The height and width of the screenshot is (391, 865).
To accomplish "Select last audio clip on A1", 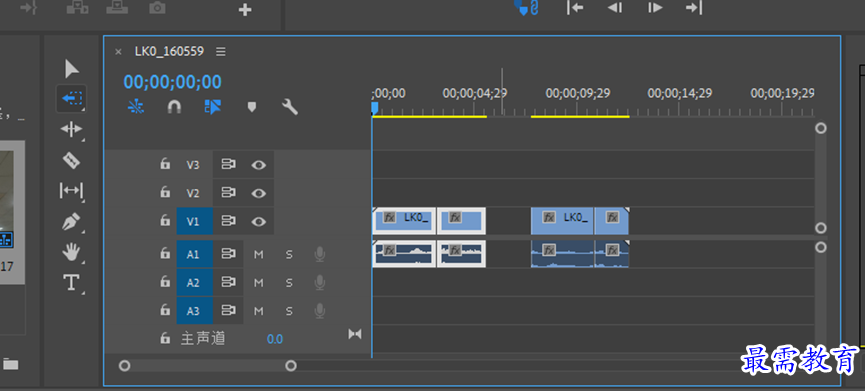I will click(x=612, y=254).
